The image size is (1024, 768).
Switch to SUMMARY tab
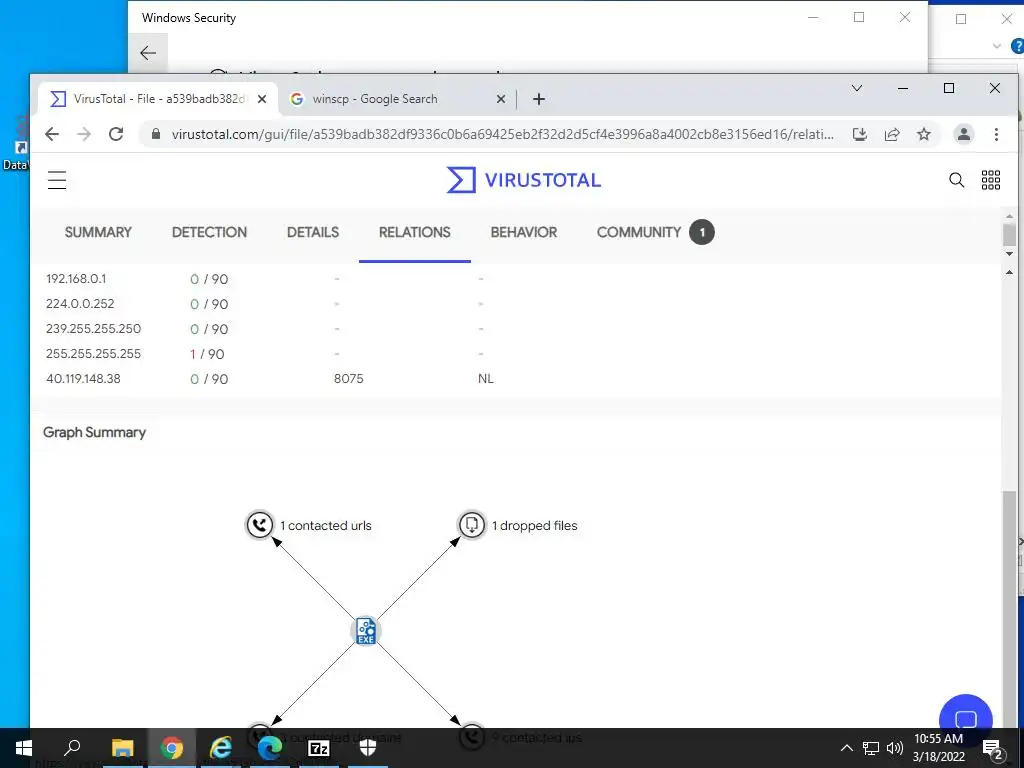(x=98, y=232)
